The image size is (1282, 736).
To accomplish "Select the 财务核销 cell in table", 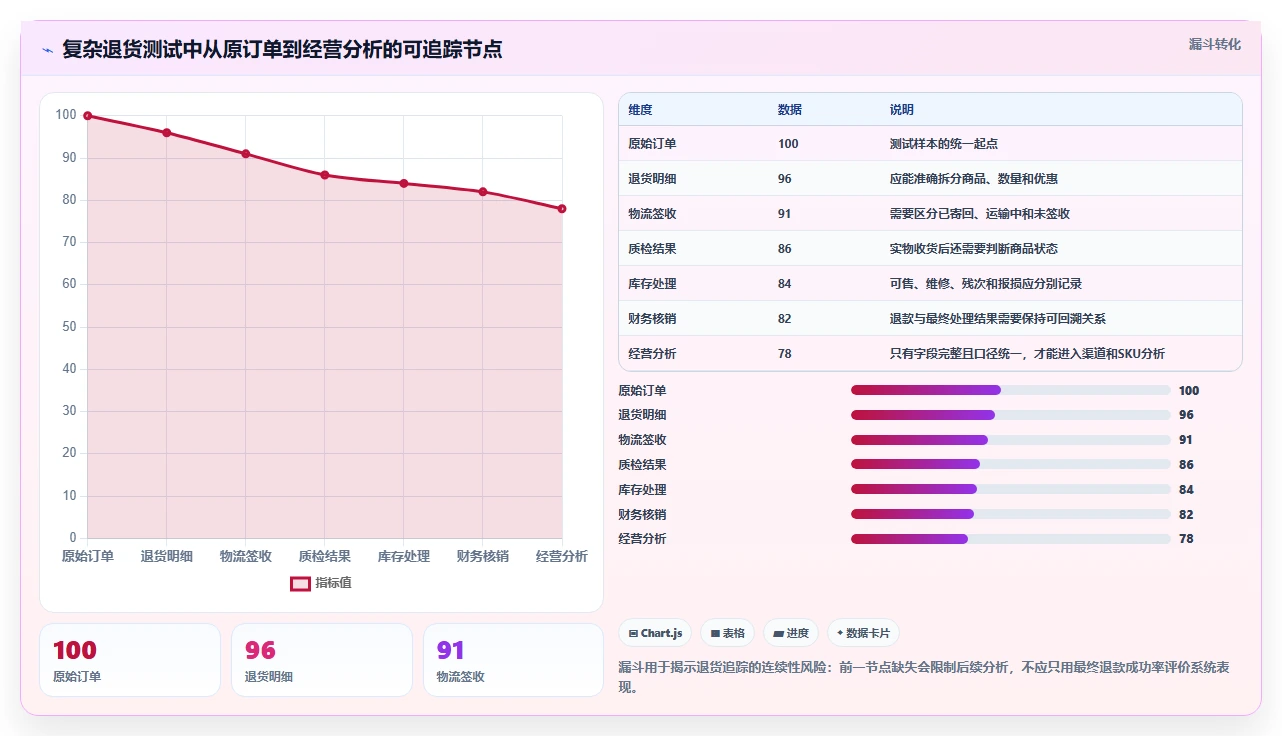I will coord(694,319).
